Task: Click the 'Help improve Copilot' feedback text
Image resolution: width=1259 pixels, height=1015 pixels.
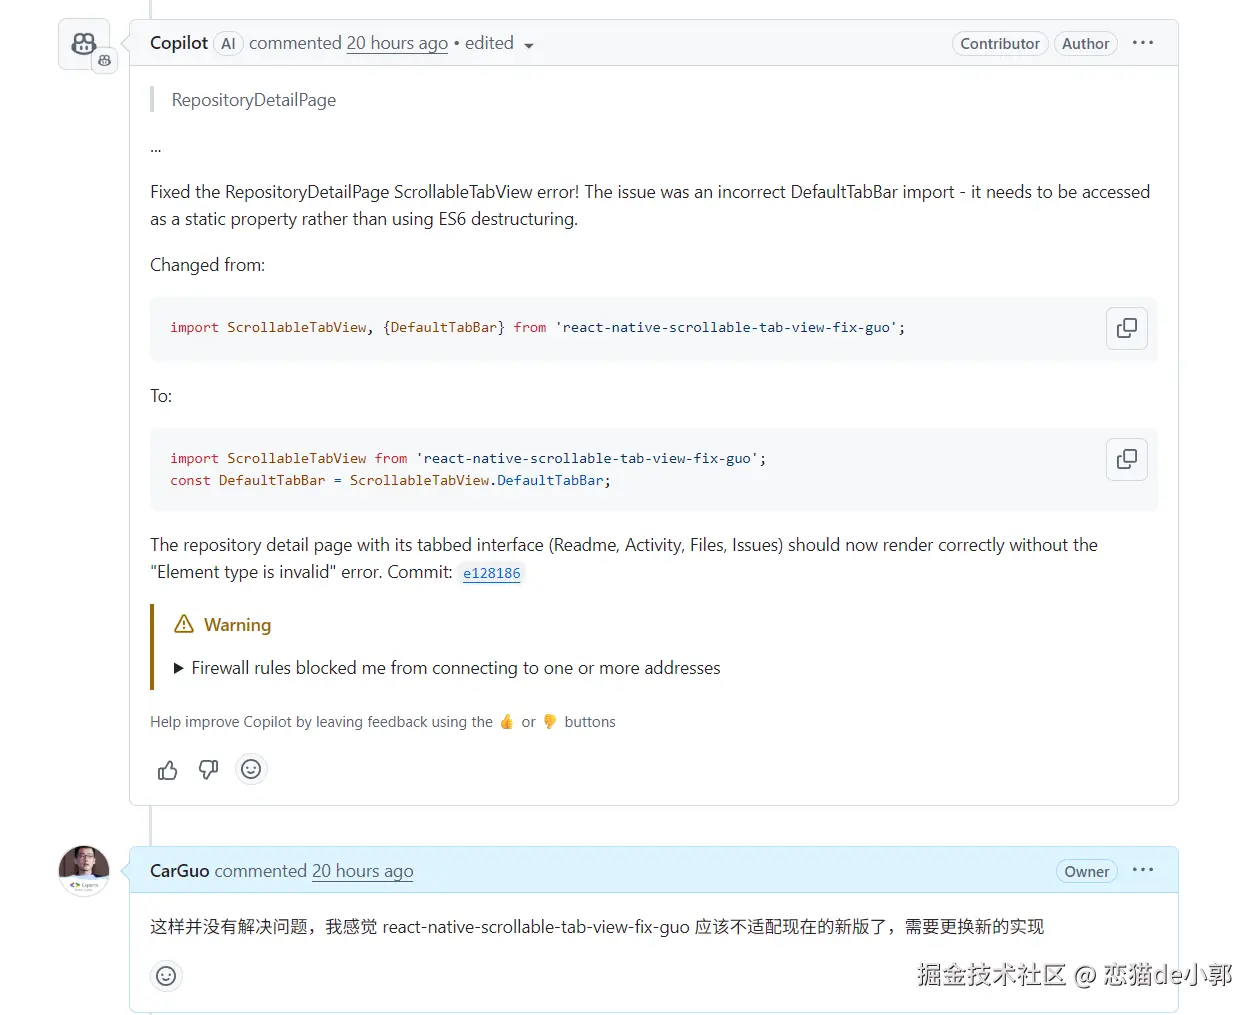Action: pyautogui.click(x=383, y=722)
